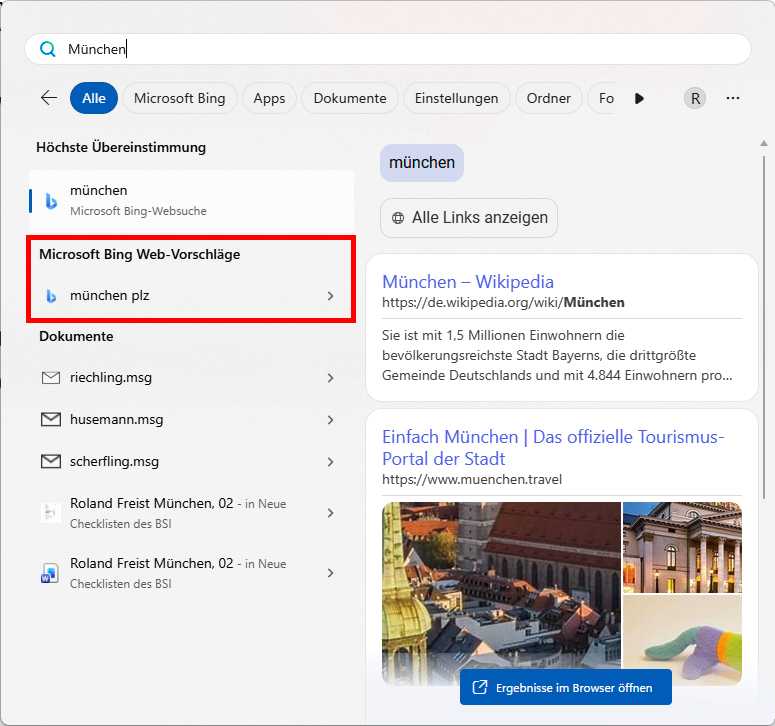The image size is (775, 726).
Task: Open scherfling.msg document
Action: [192, 462]
